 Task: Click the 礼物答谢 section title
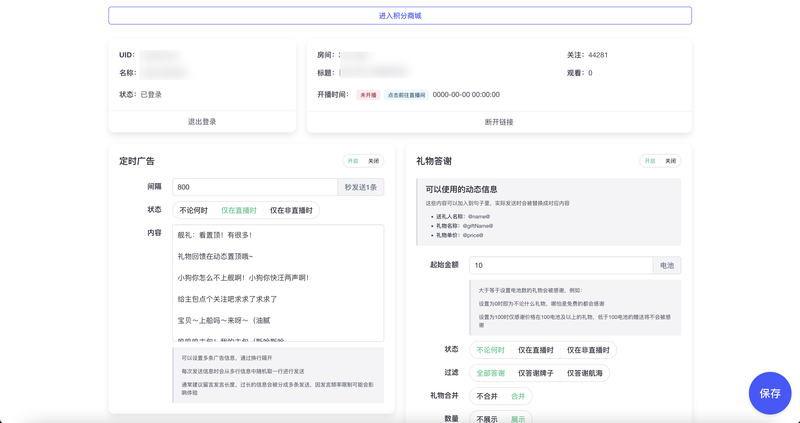434,161
